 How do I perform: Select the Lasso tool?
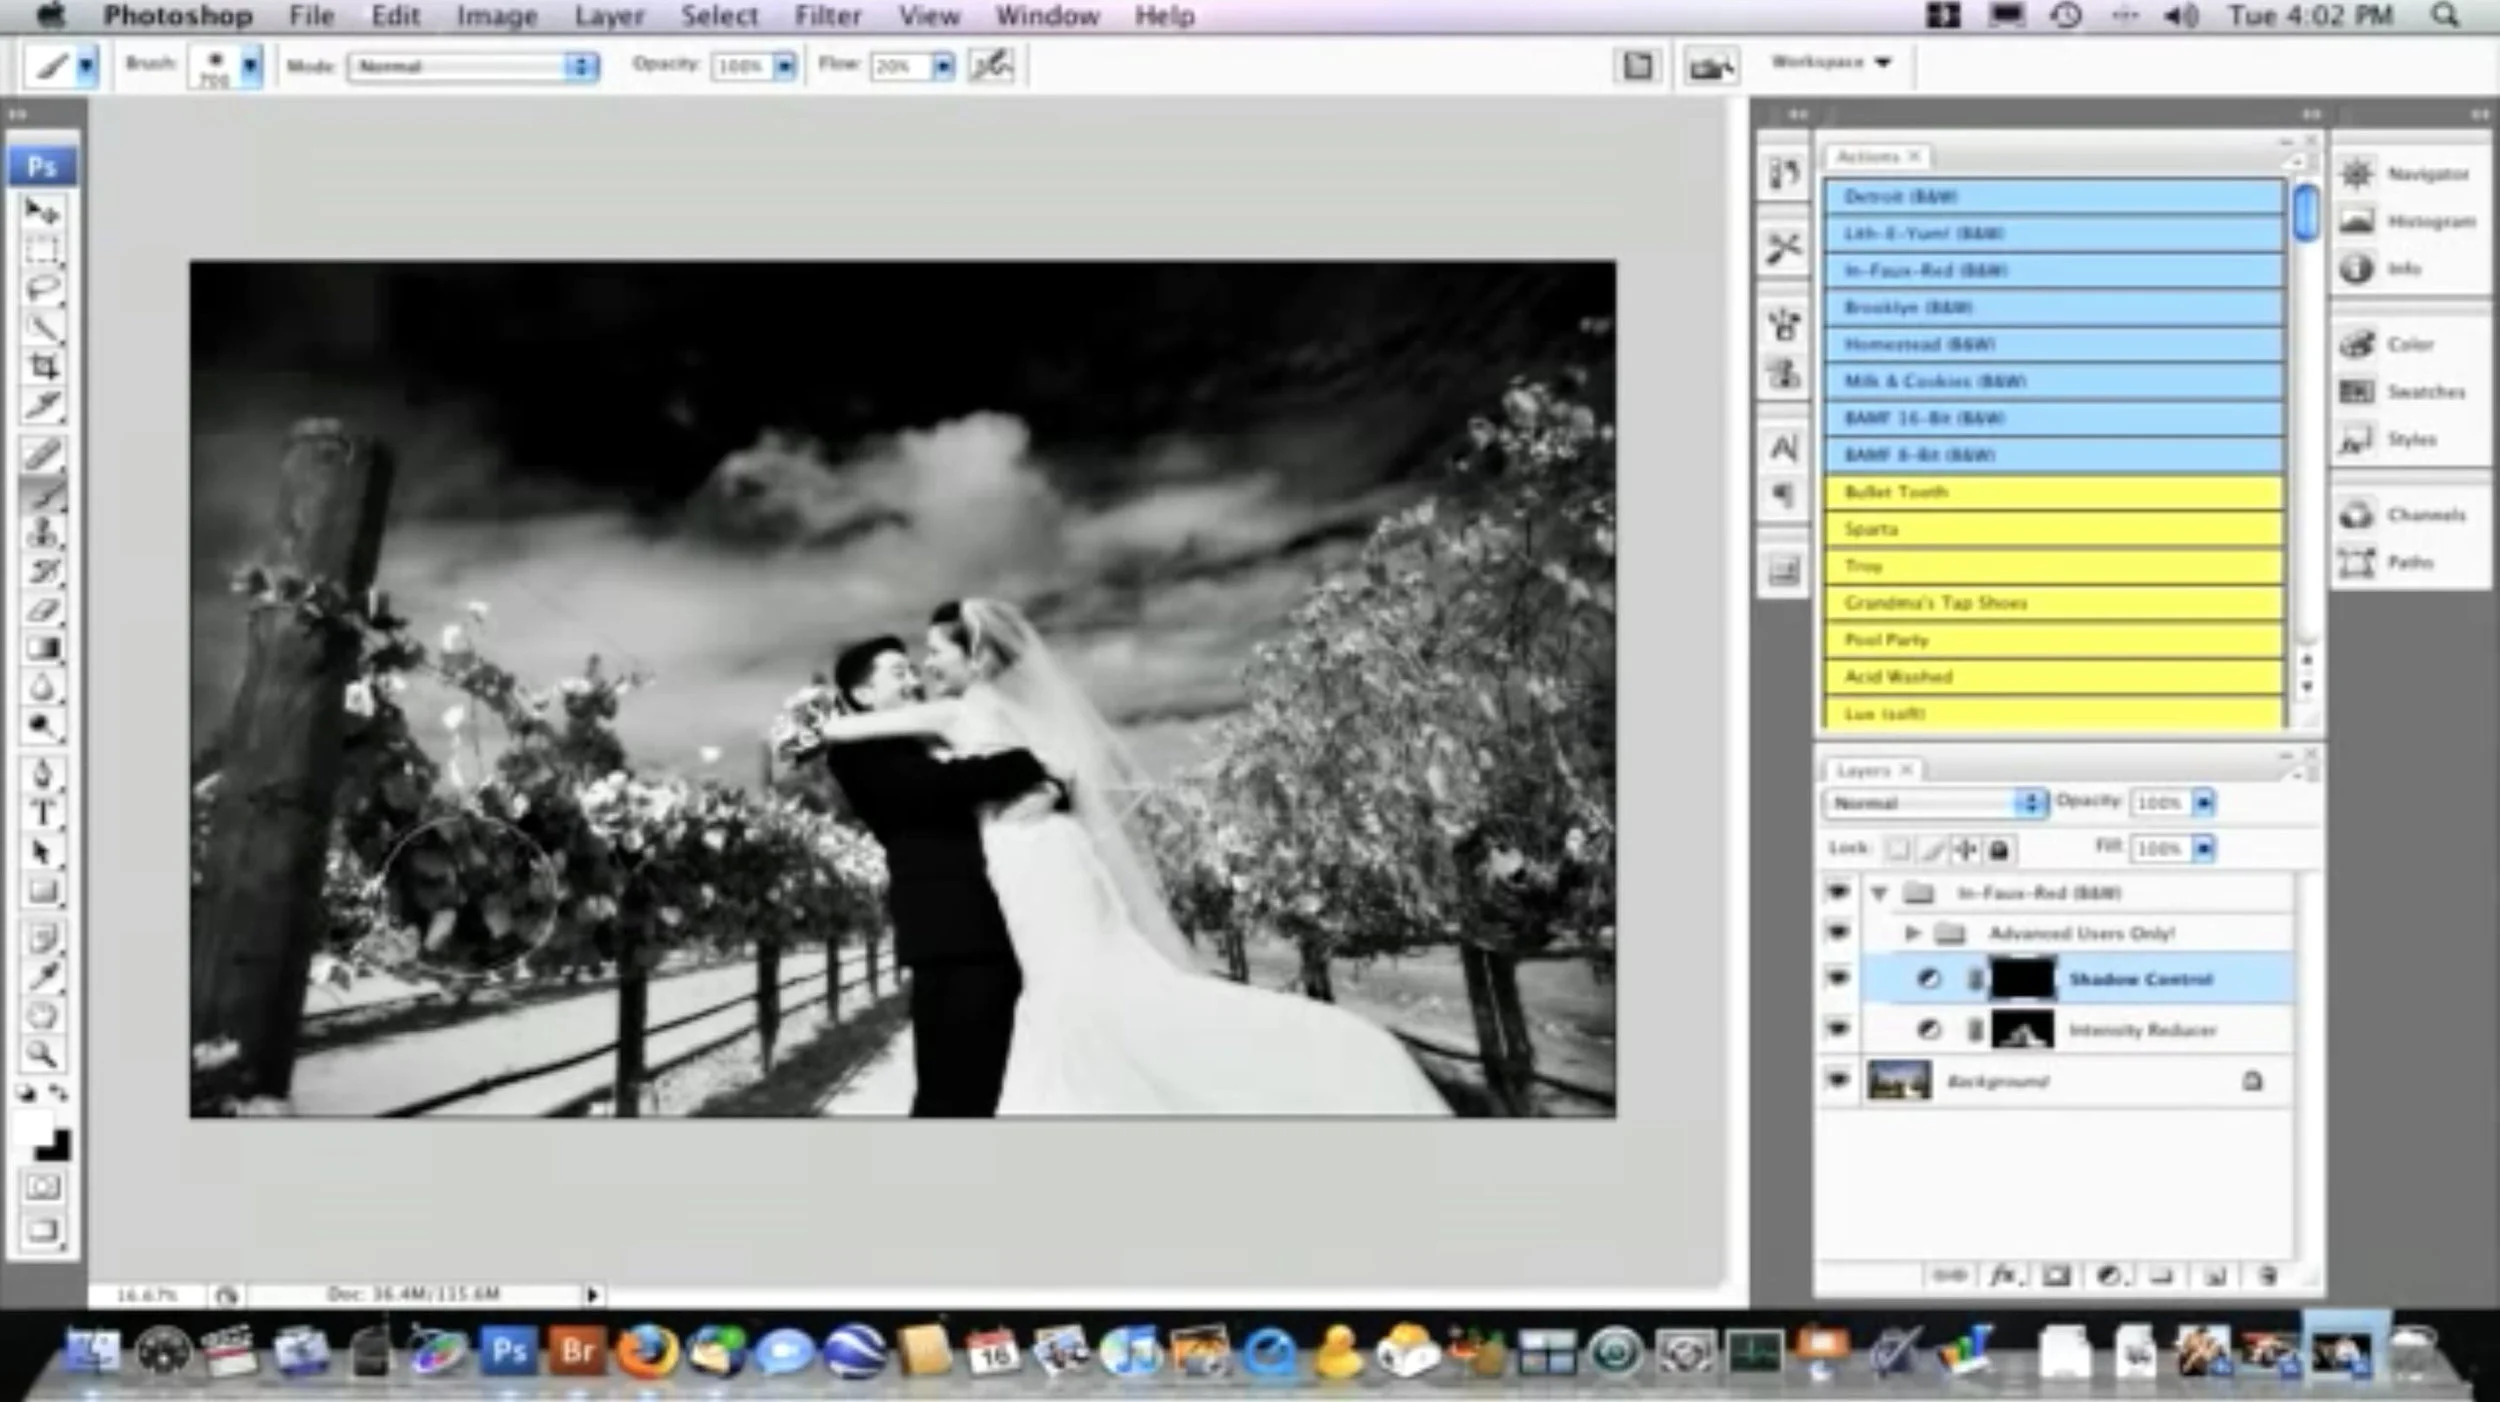pyautogui.click(x=42, y=289)
